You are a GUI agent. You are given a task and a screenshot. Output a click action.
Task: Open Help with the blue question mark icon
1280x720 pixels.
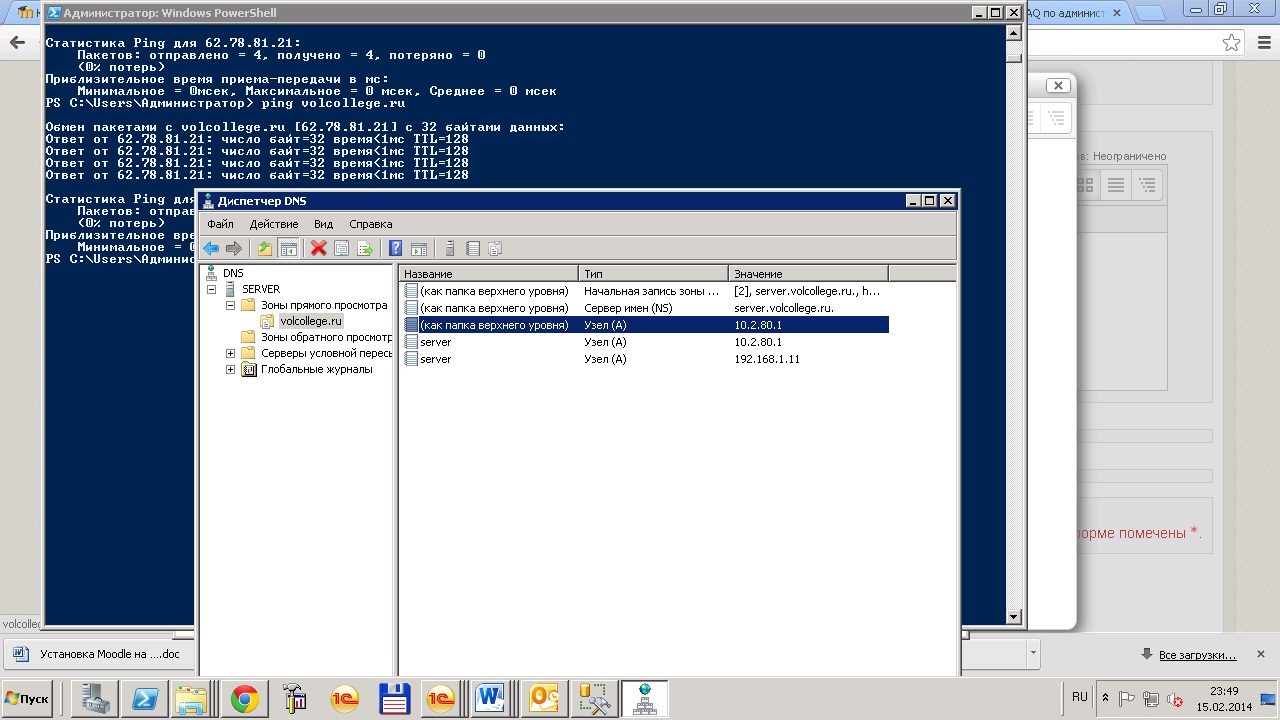[396, 249]
